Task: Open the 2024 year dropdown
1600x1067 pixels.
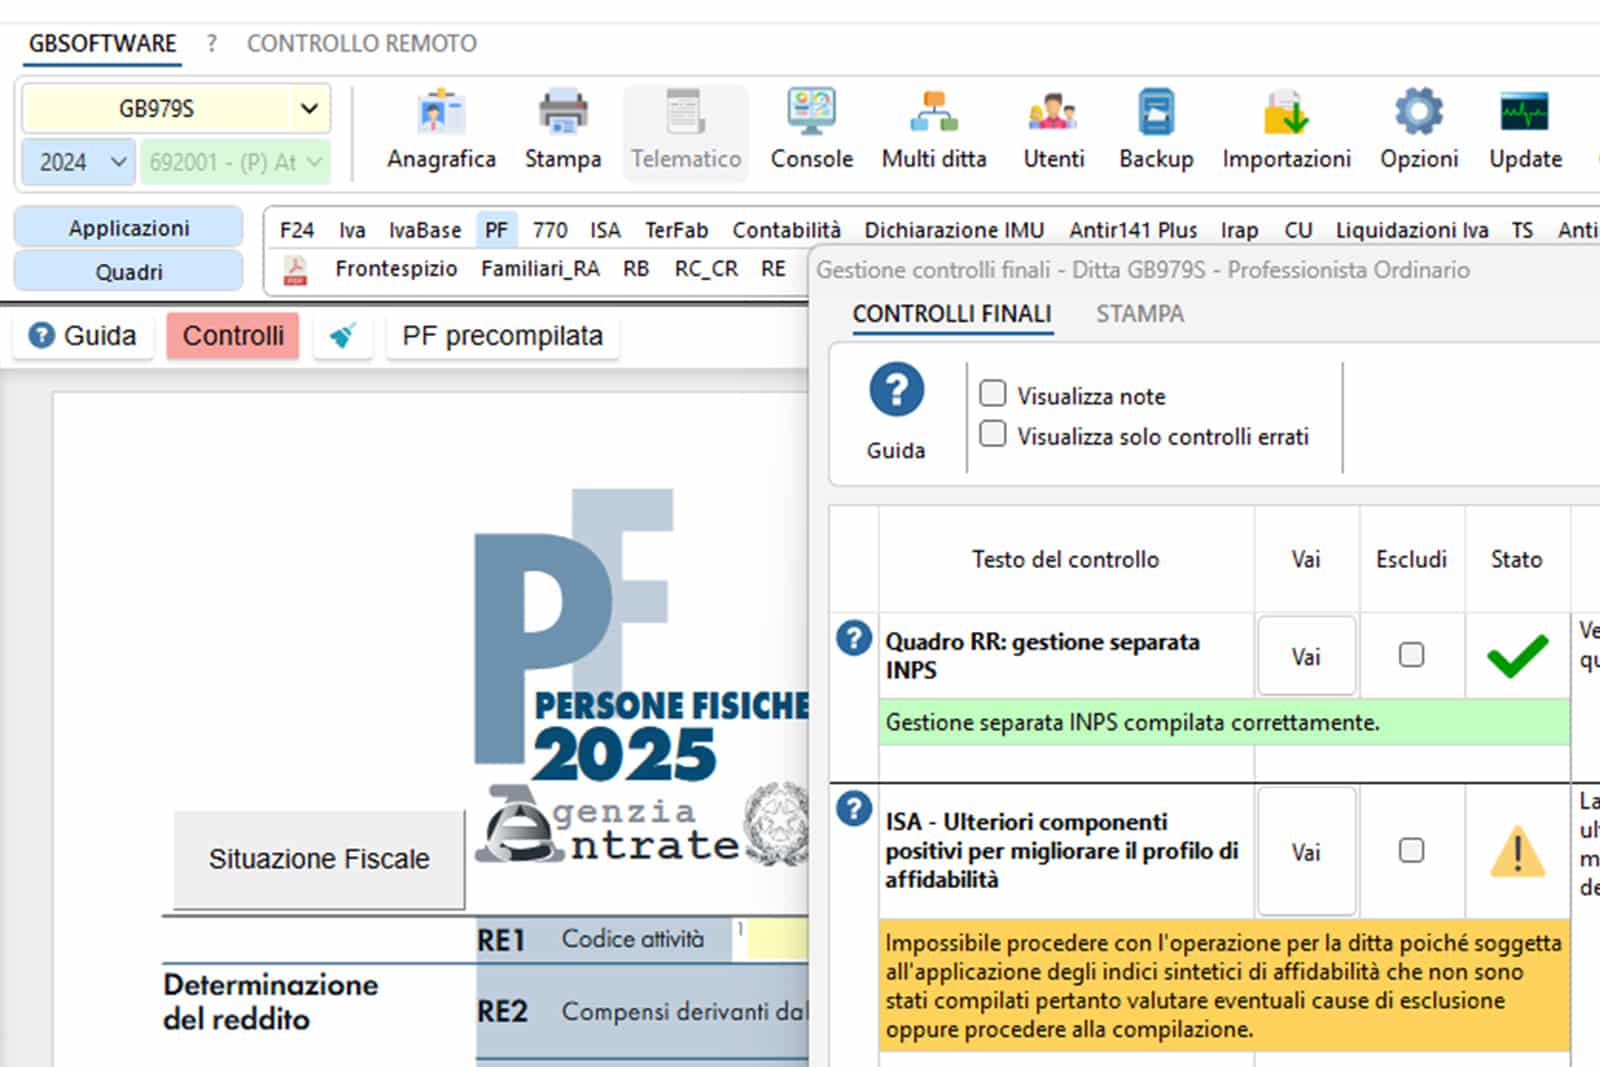Action: [118, 162]
